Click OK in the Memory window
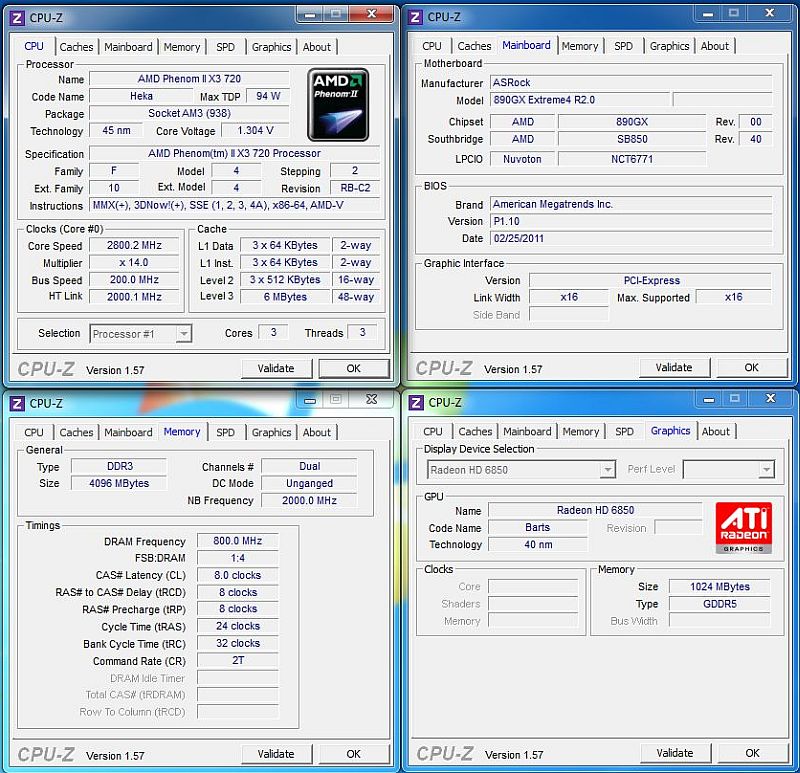 click(x=354, y=754)
